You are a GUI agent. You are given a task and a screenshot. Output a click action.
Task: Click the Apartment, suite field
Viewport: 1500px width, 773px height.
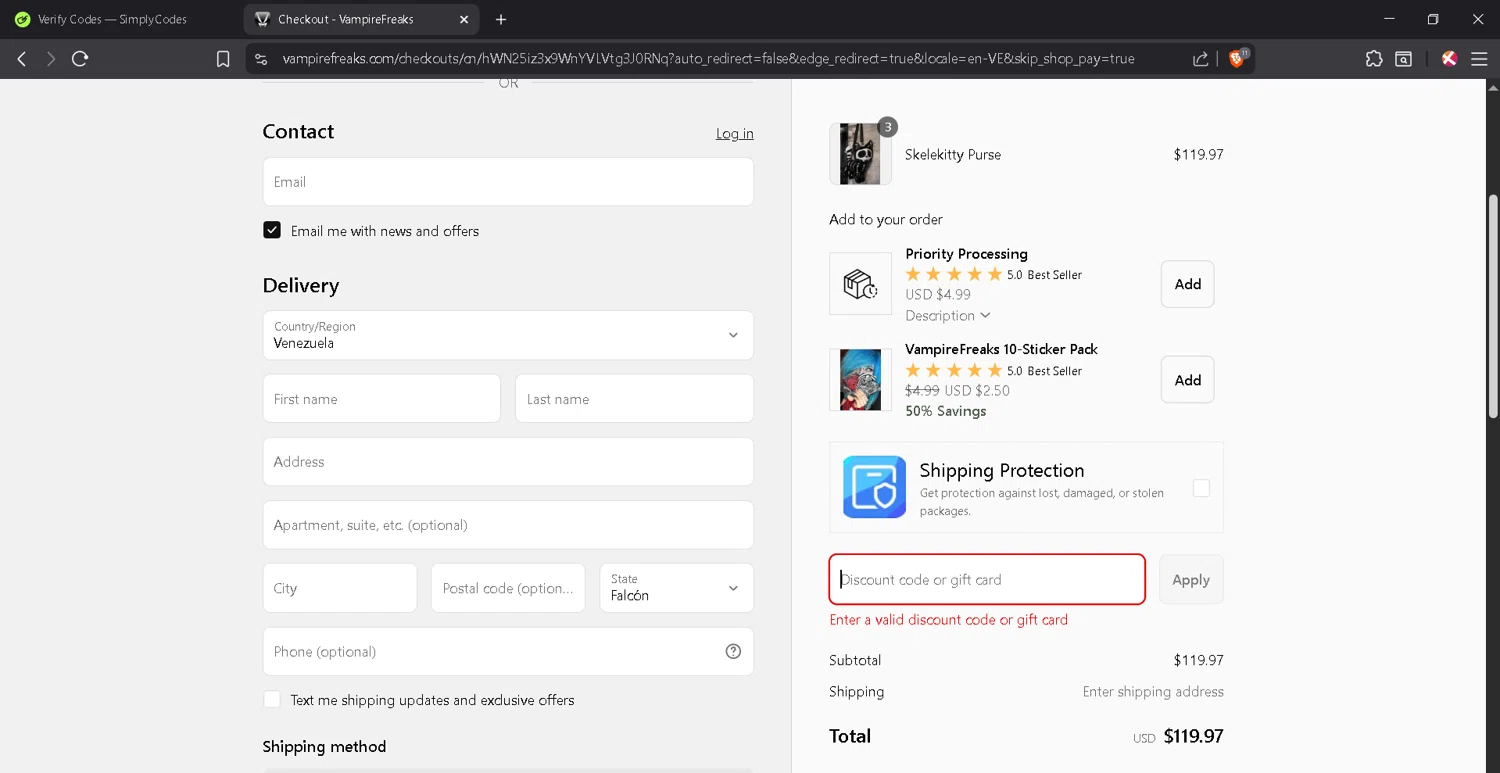(x=508, y=524)
